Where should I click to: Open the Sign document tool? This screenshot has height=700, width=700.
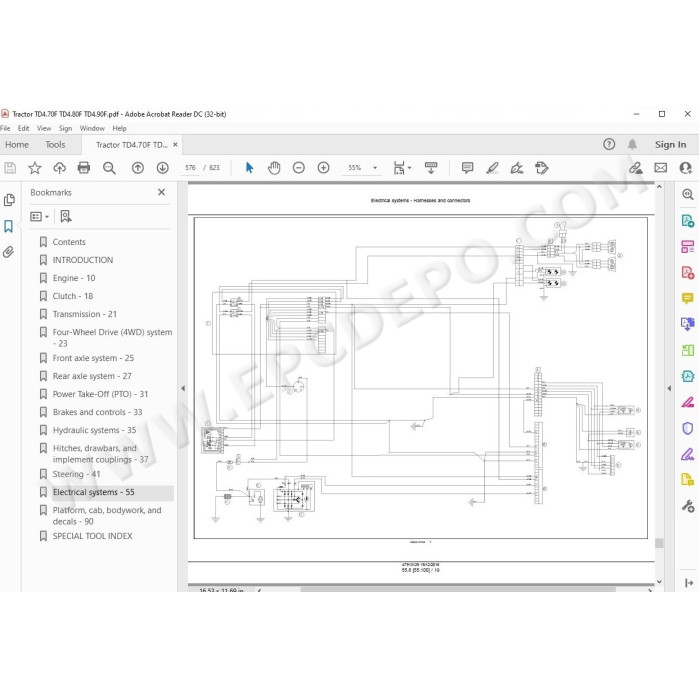(517, 168)
